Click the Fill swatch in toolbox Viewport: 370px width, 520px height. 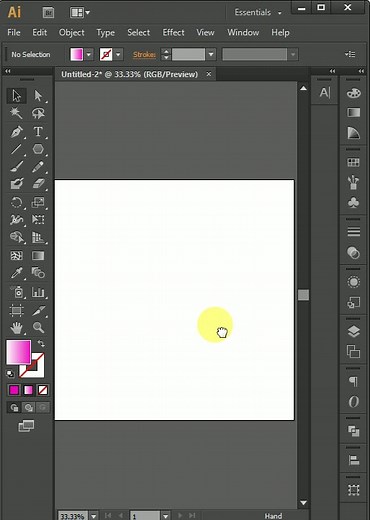(x=19, y=352)
